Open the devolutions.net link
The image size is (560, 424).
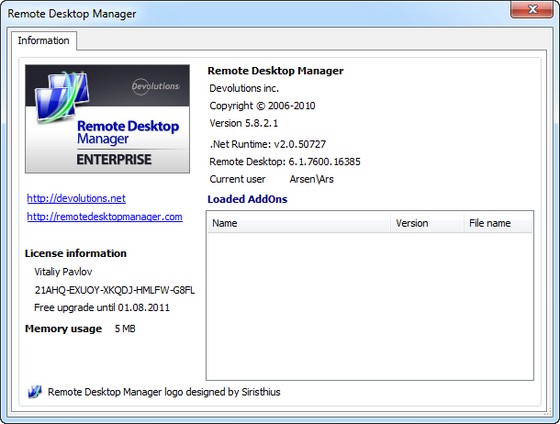76,198
